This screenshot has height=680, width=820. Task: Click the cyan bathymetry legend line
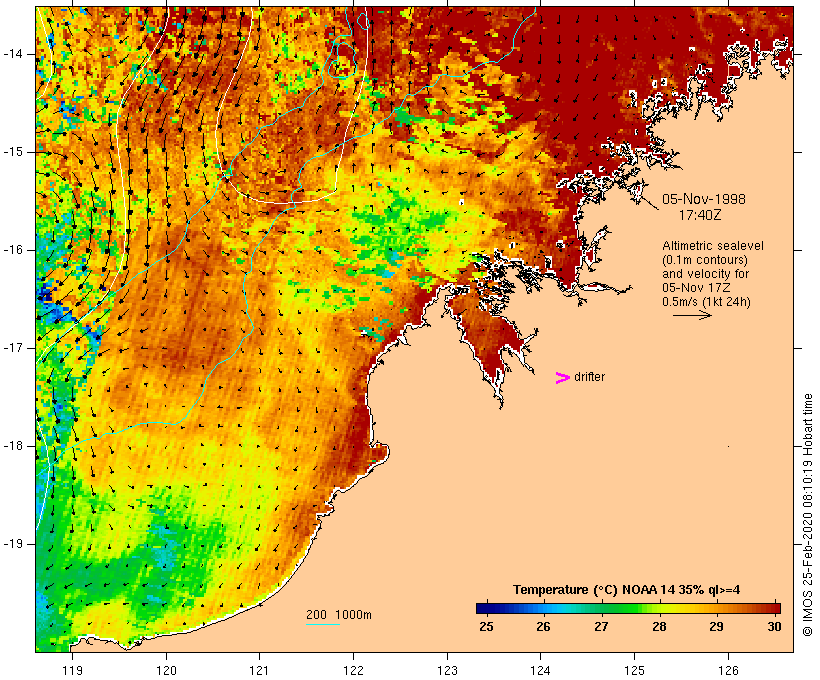(x=323, y=624)
